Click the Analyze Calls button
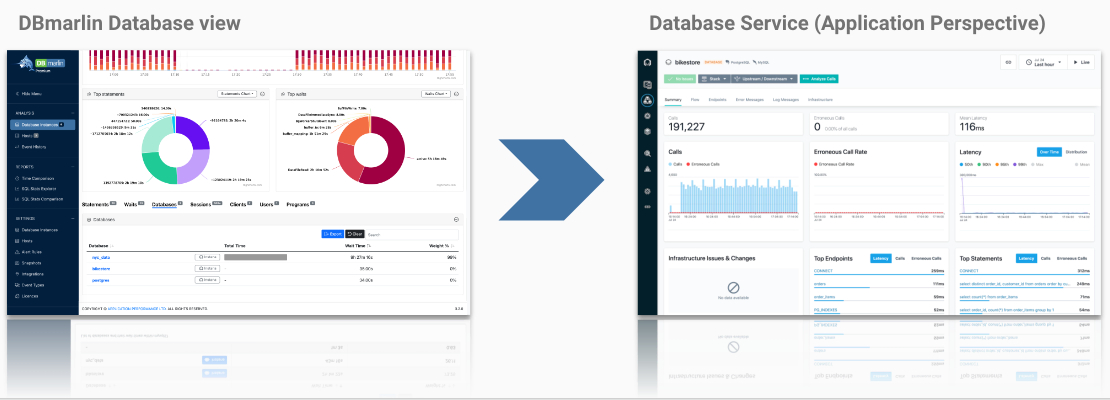This screenshot has height=400, width=1110. 818,79
